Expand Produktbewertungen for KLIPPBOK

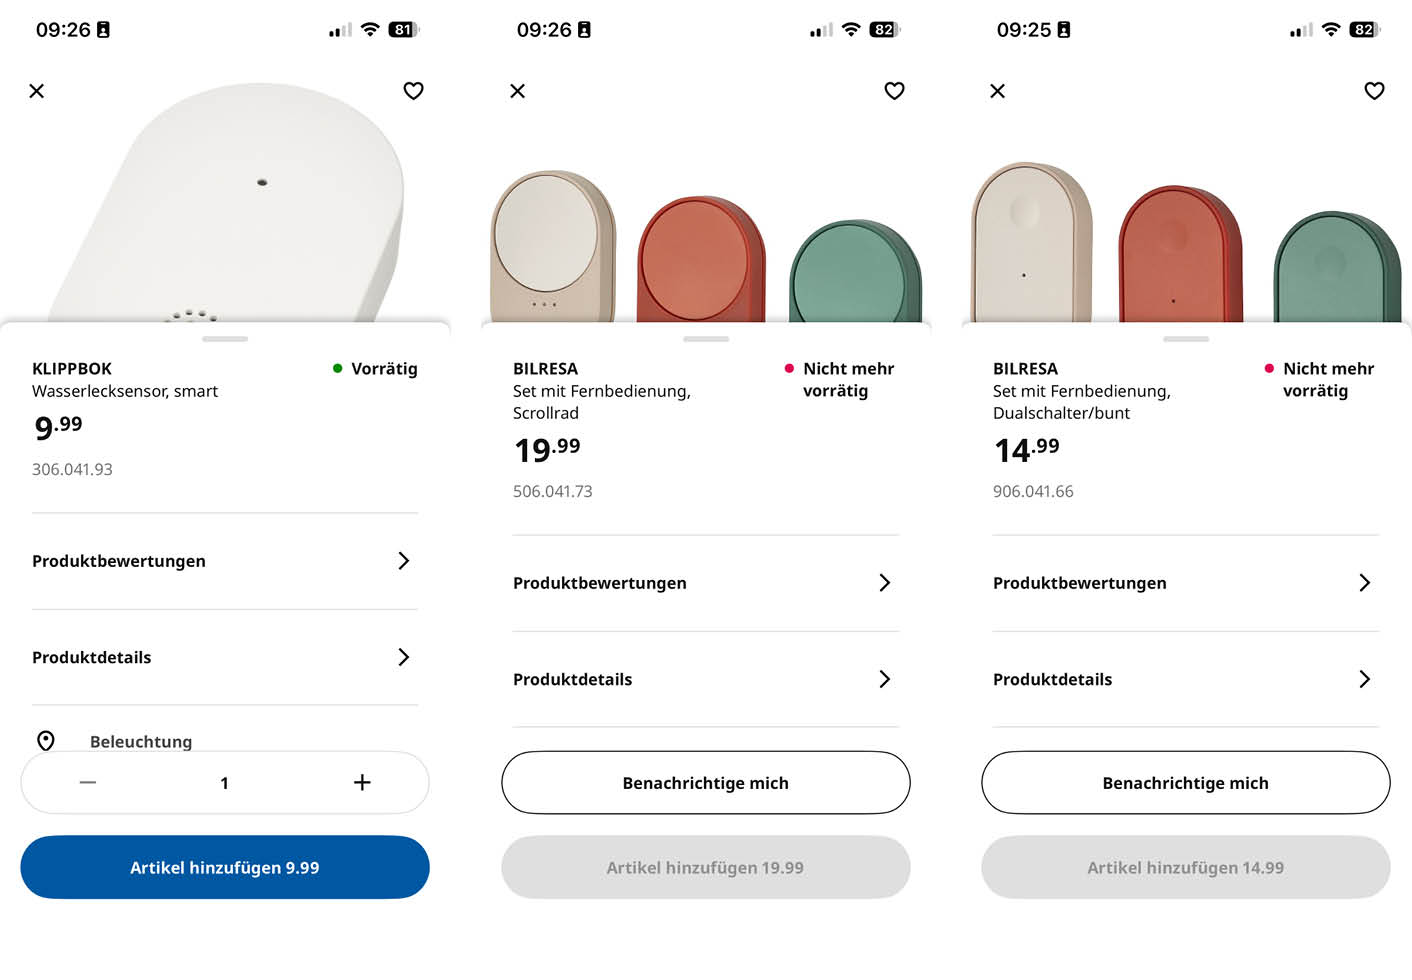click(x=224, y=561)
